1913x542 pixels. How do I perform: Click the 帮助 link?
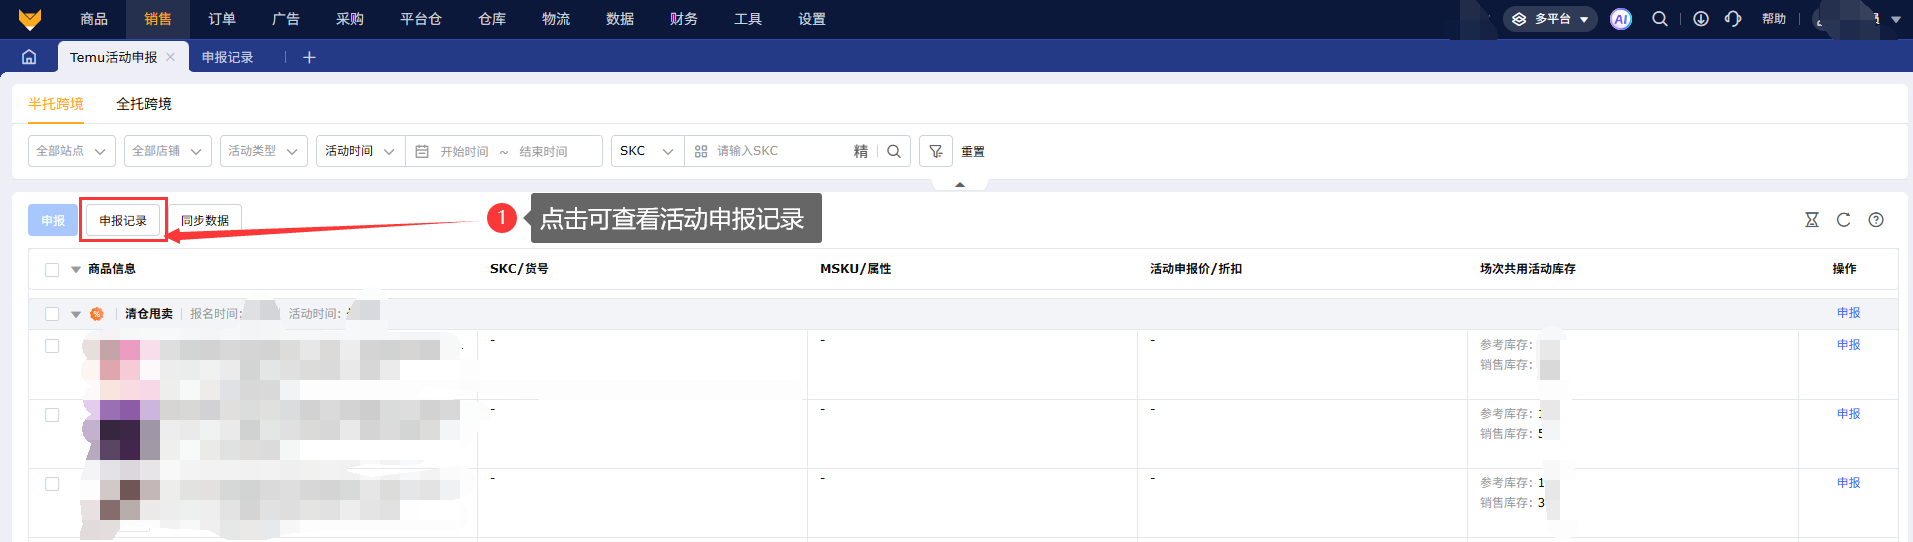click(1774, 19)
